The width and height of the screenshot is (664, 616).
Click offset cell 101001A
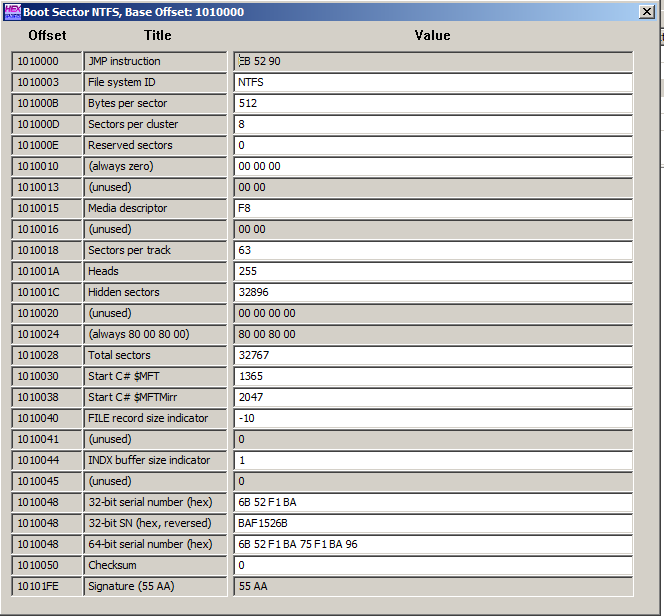(47, 271)
